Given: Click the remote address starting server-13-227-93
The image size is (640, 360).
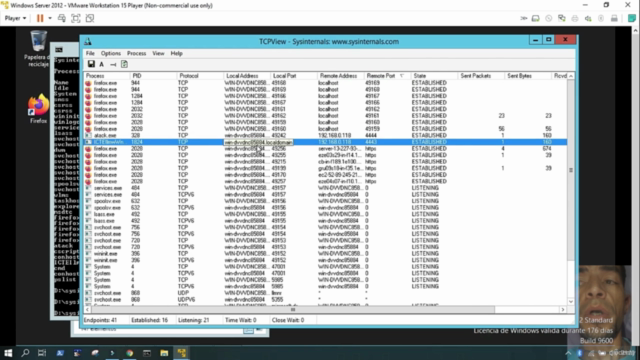Looking at the screenshot, I should [x=340, y=149].
